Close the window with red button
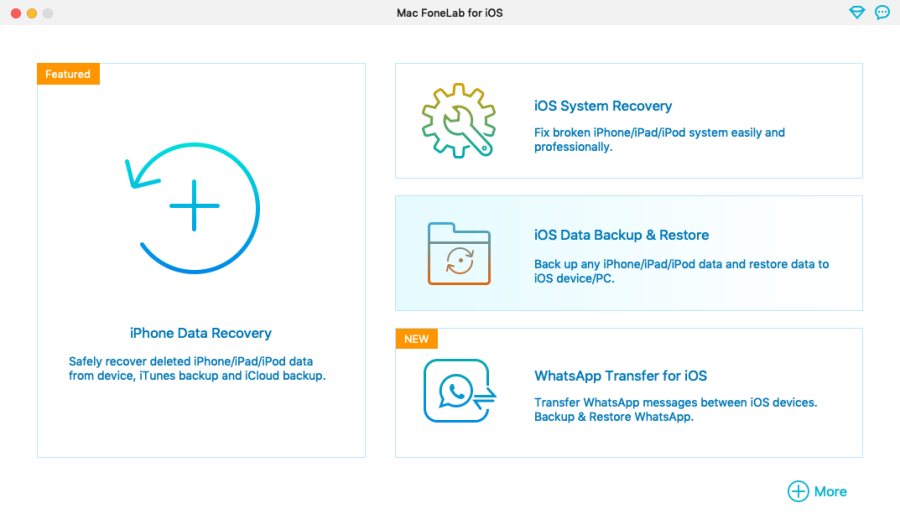The width and height of the screenshot is (900, 524). pyautogui.click(x=16, y=13)
